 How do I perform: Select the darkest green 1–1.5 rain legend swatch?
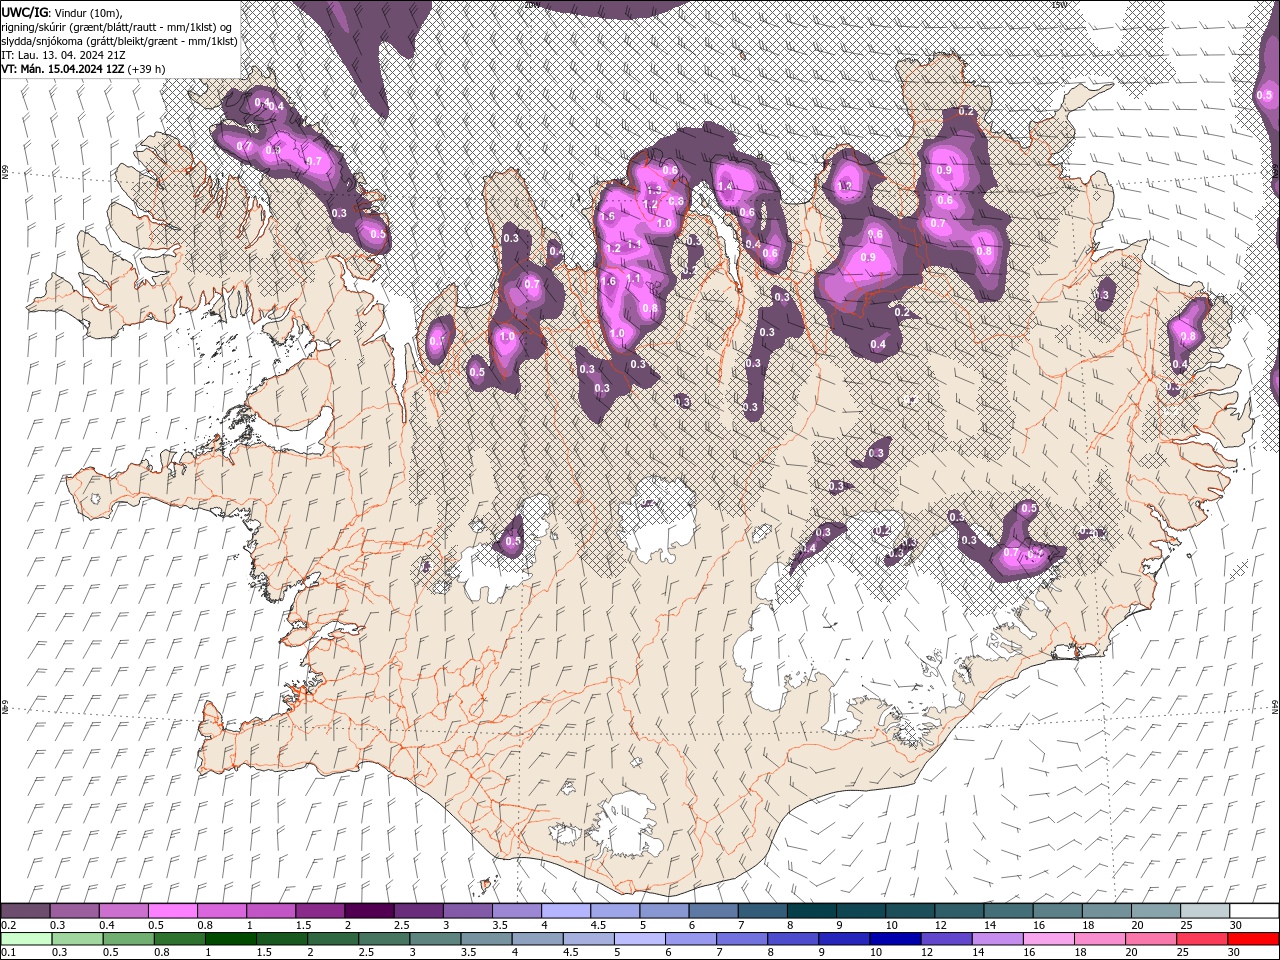click(231, 939)
